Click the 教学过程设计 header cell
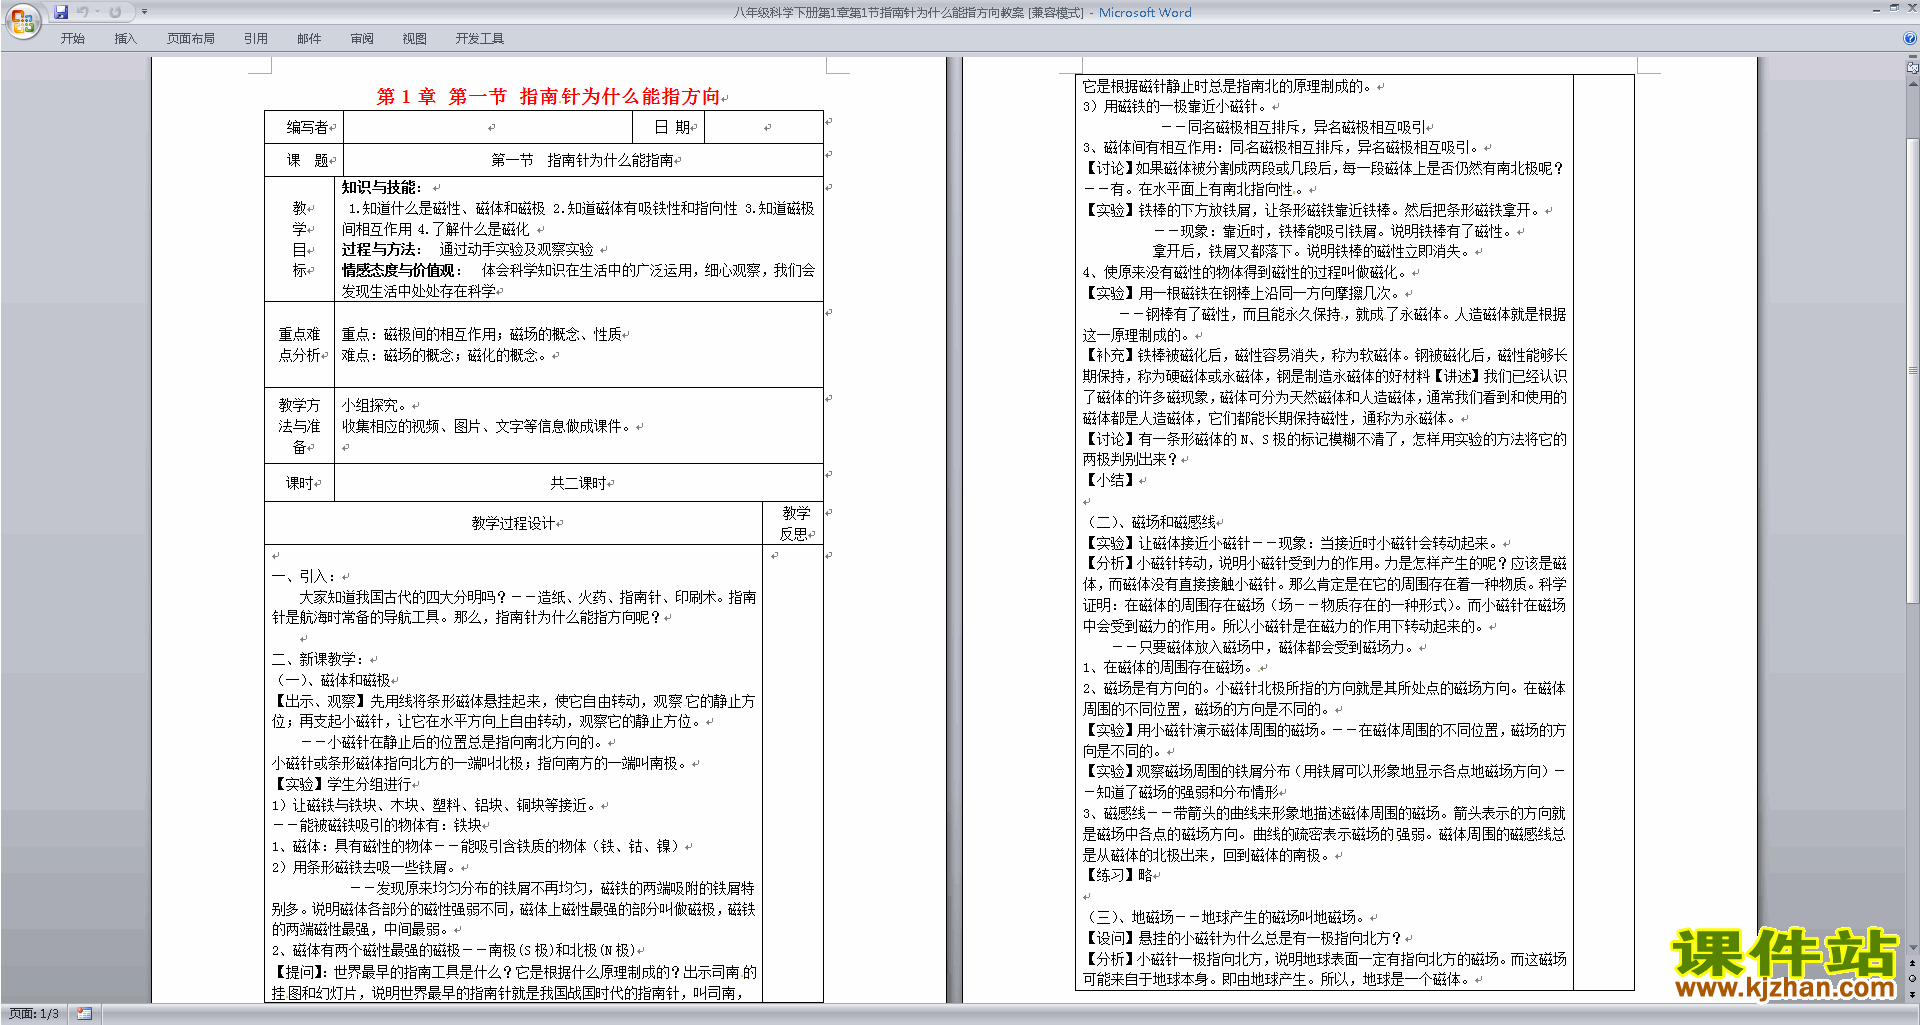 coord(513,523)
